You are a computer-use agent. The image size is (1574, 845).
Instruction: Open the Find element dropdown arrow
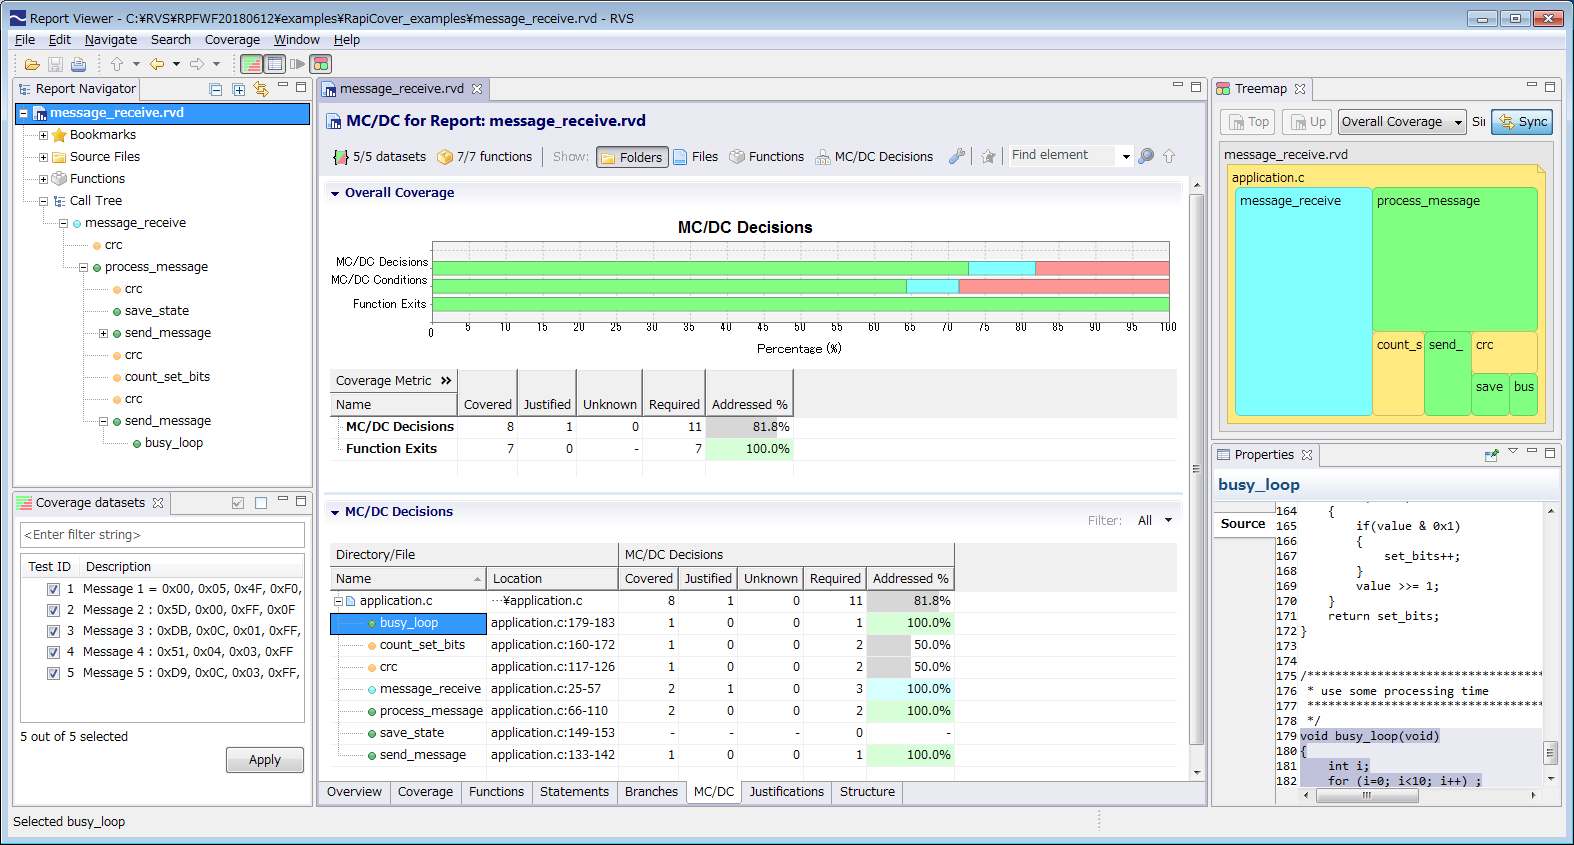tap(1126, 157)
